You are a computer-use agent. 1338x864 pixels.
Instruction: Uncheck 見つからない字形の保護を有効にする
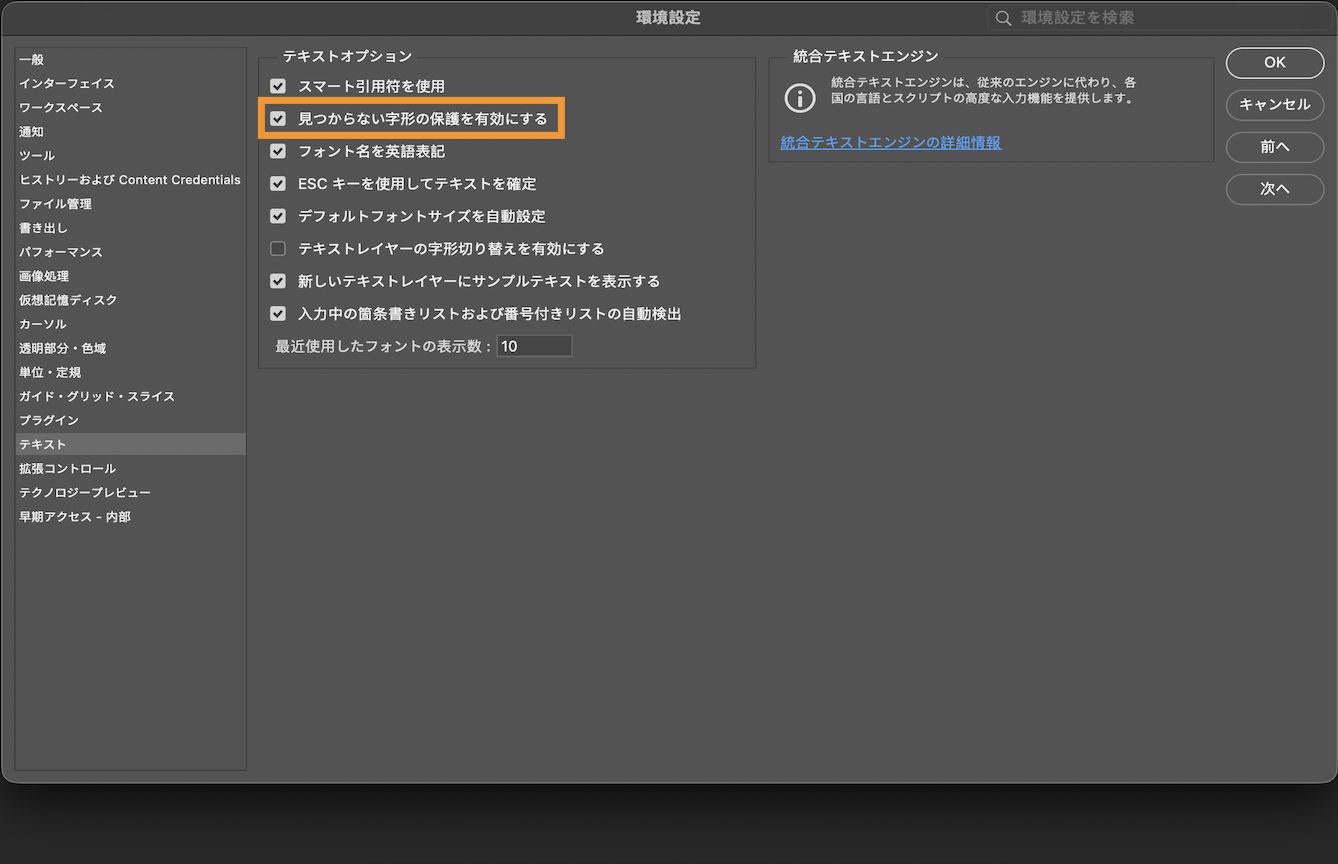click(x=277, y=118)
